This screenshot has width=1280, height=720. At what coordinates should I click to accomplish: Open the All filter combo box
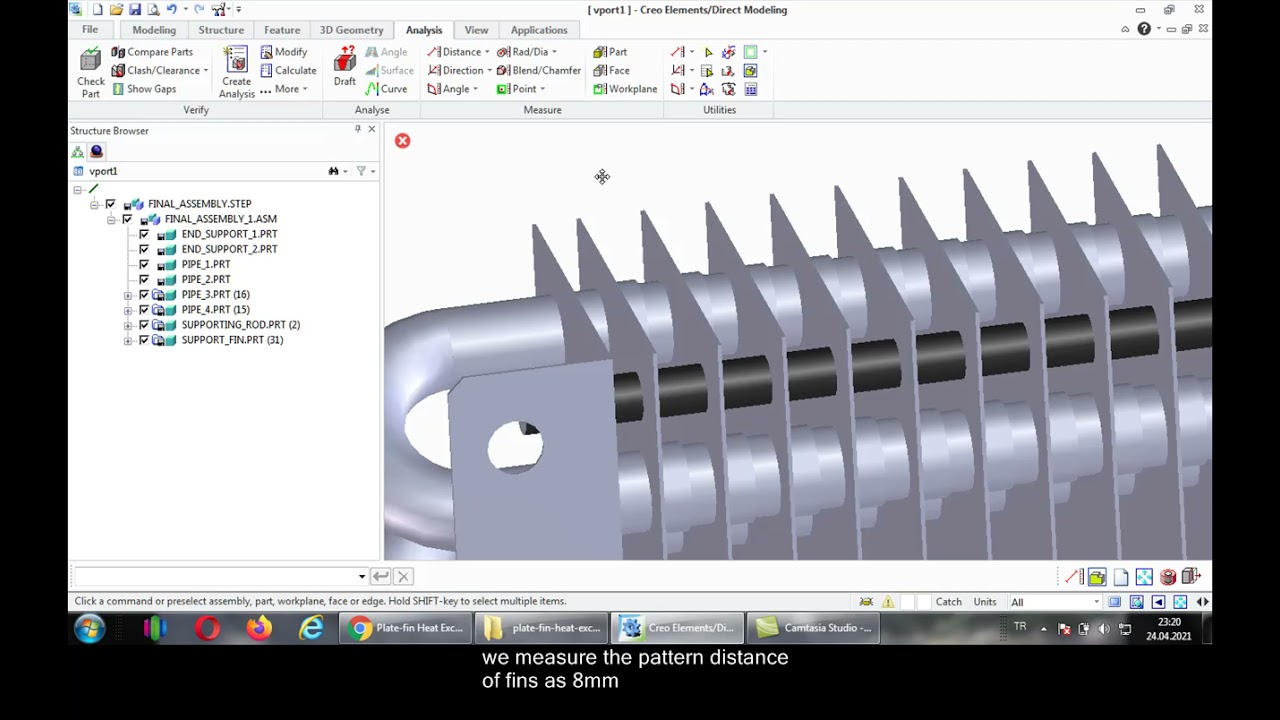click(x=1055, y=602)
